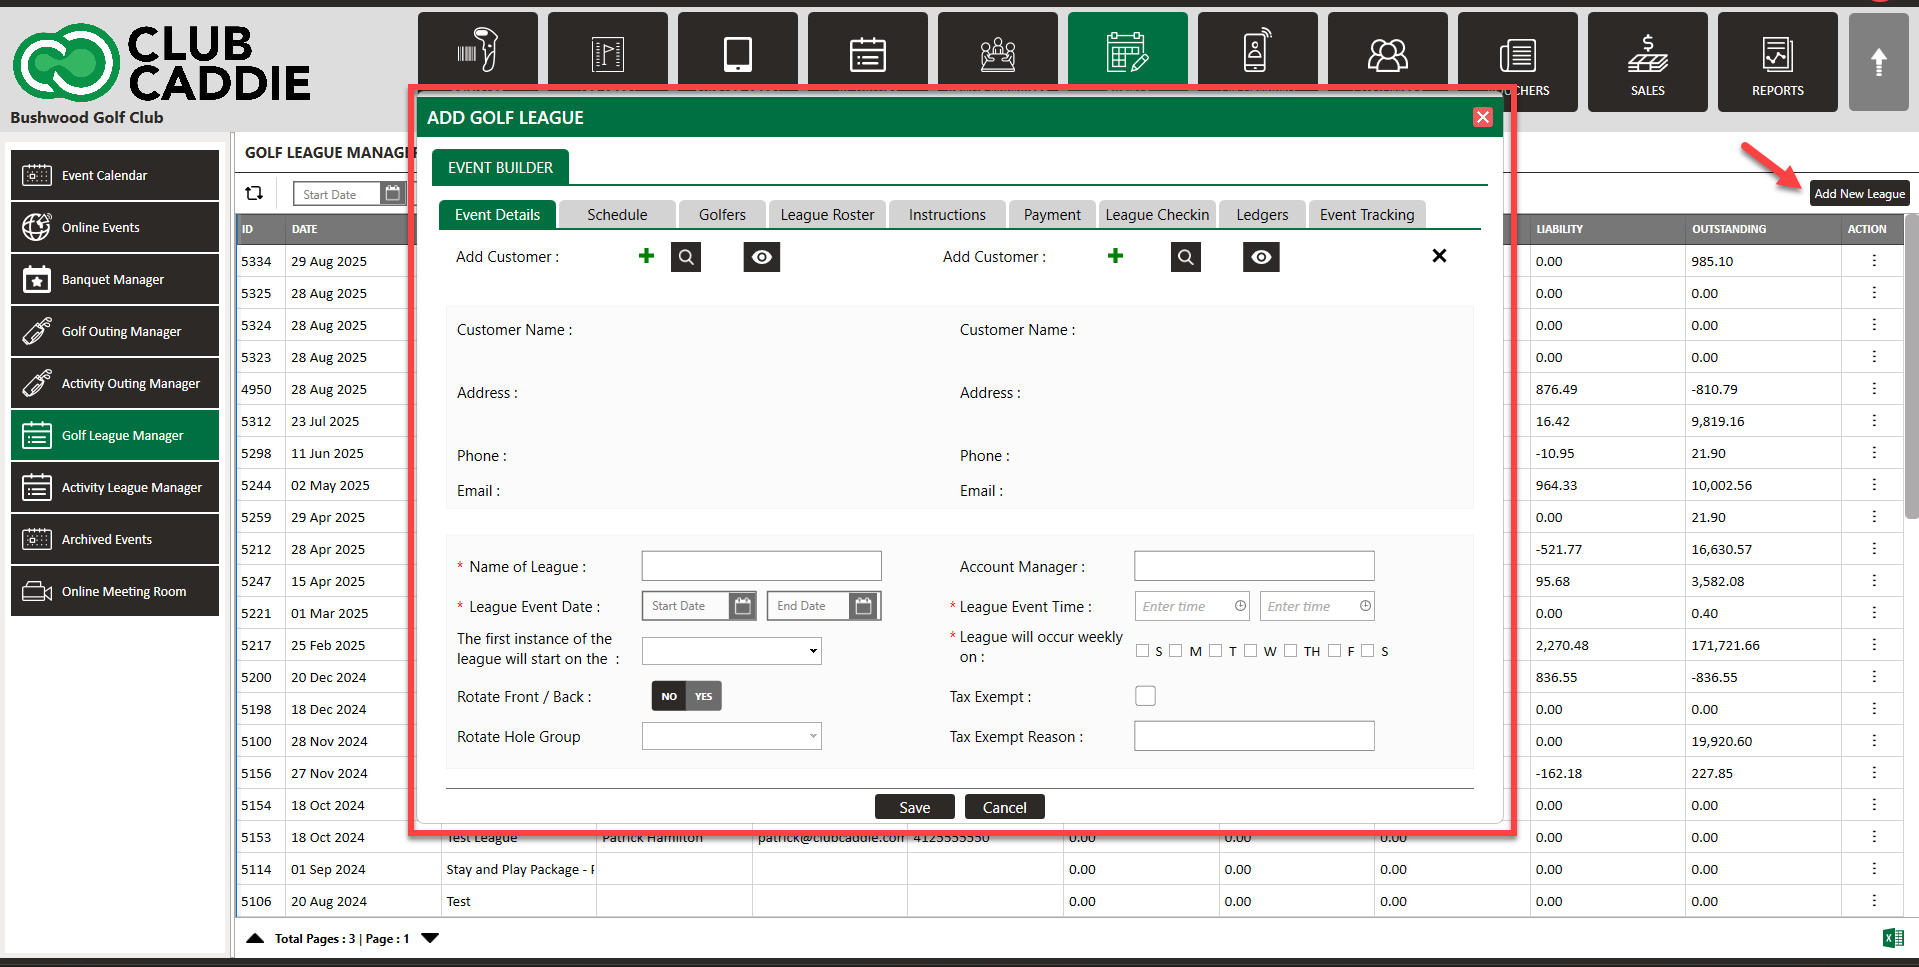The image size is (1919, 967).
Task: Click the search magnifier for right Add Customer
Action: (x=1185, y=257)
